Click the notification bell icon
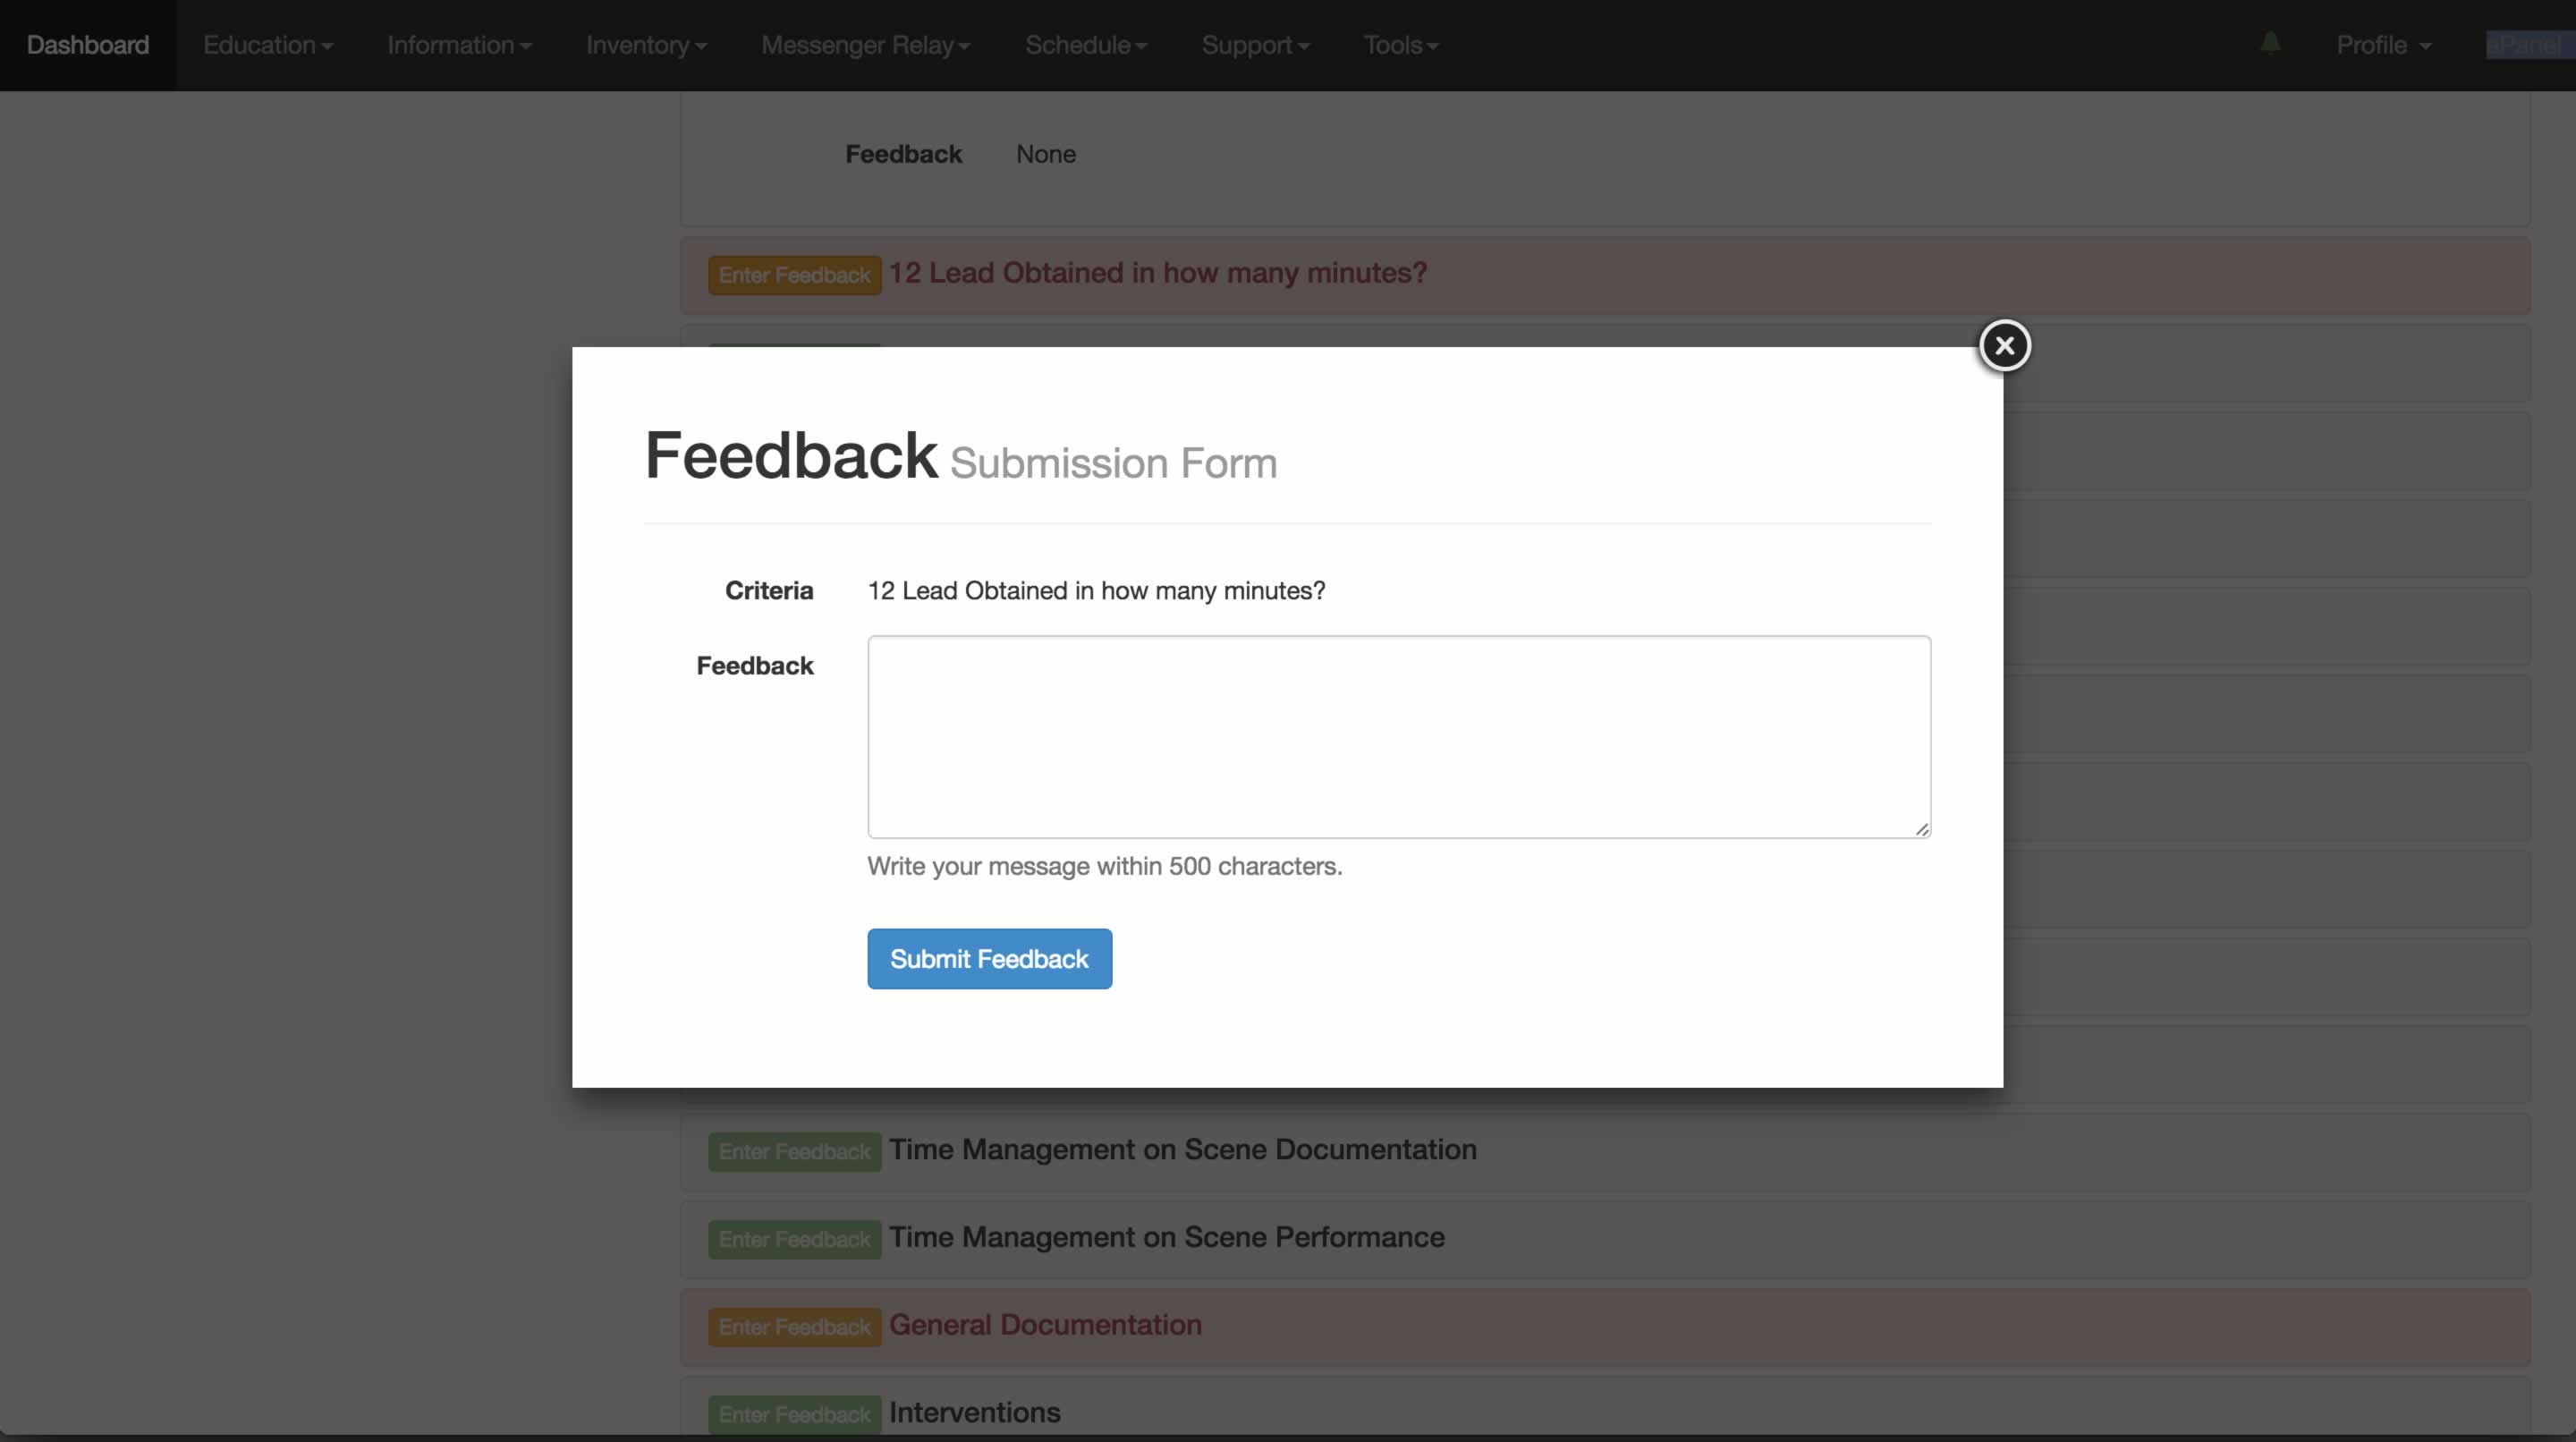 [x=2270, y=43]
